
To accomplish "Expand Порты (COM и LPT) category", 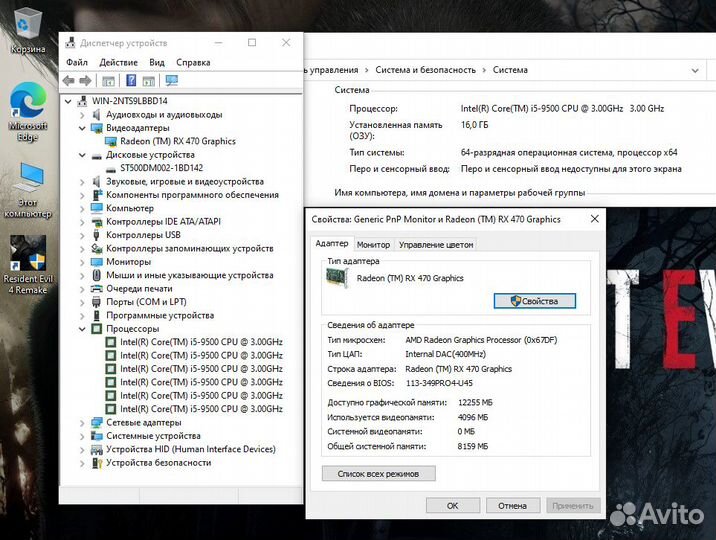I will pos(82,303).
